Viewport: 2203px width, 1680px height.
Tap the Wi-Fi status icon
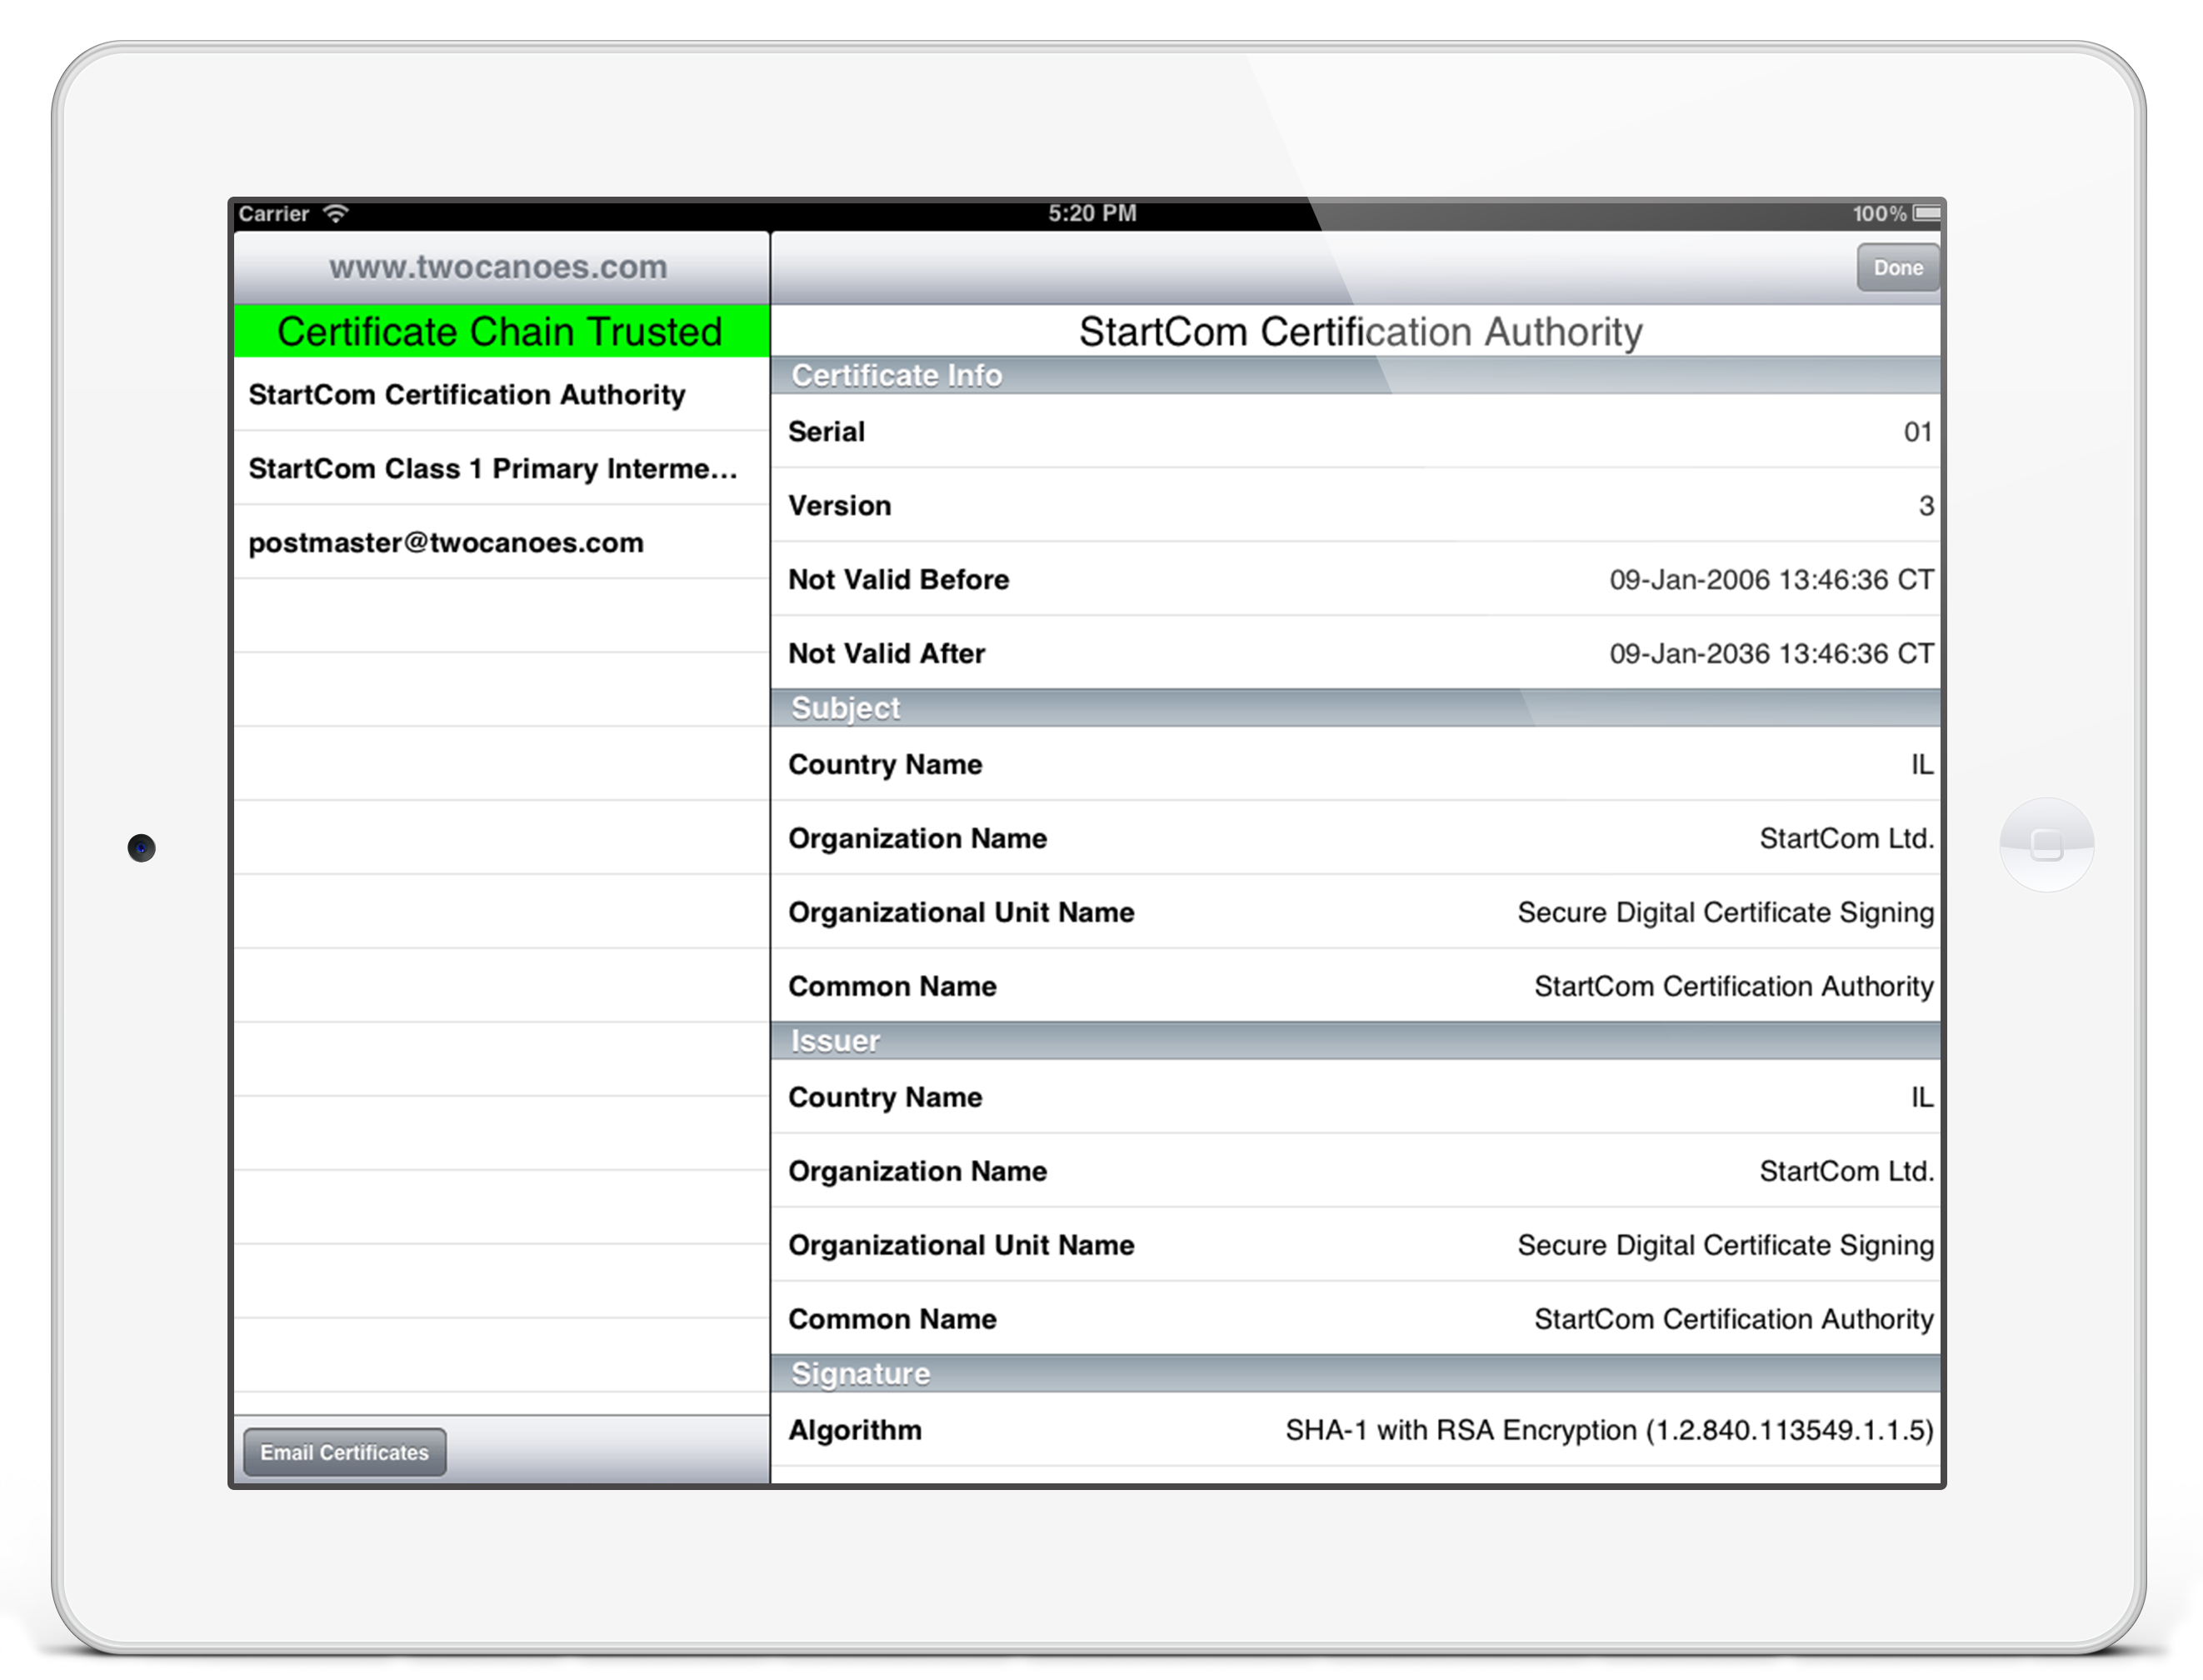(337, 213)
